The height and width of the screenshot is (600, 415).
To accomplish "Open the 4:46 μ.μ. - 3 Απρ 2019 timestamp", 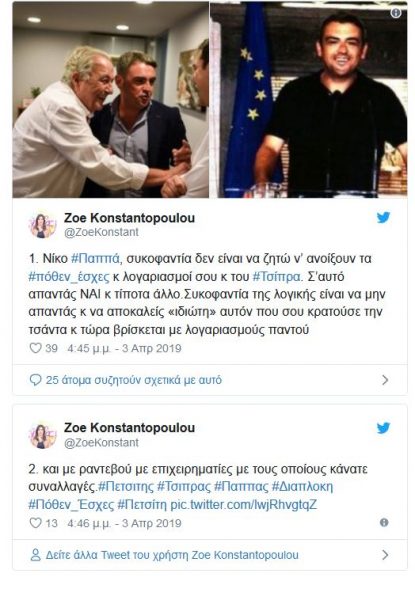I will click(x=124, y=523).
